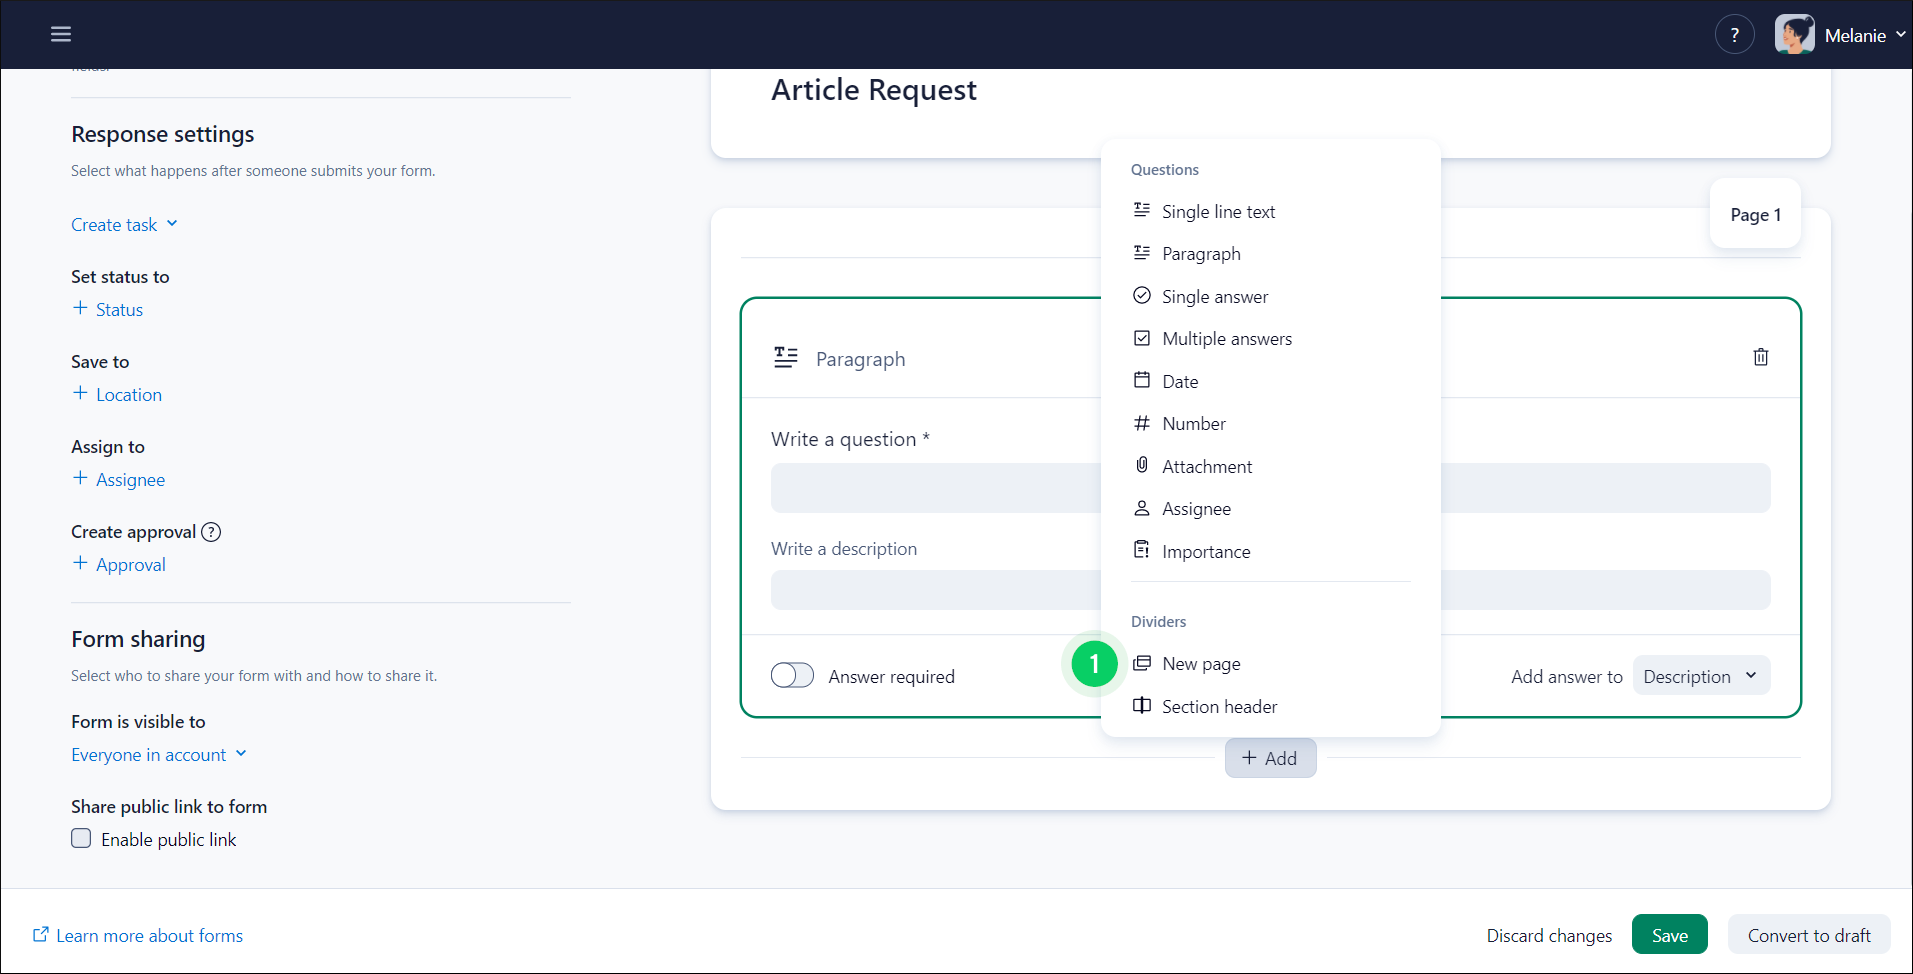Select the Attachment paperclip icon
The width and height of the screenshot is (1913, 974).
pyautogui.click(x=1141, y=465)
